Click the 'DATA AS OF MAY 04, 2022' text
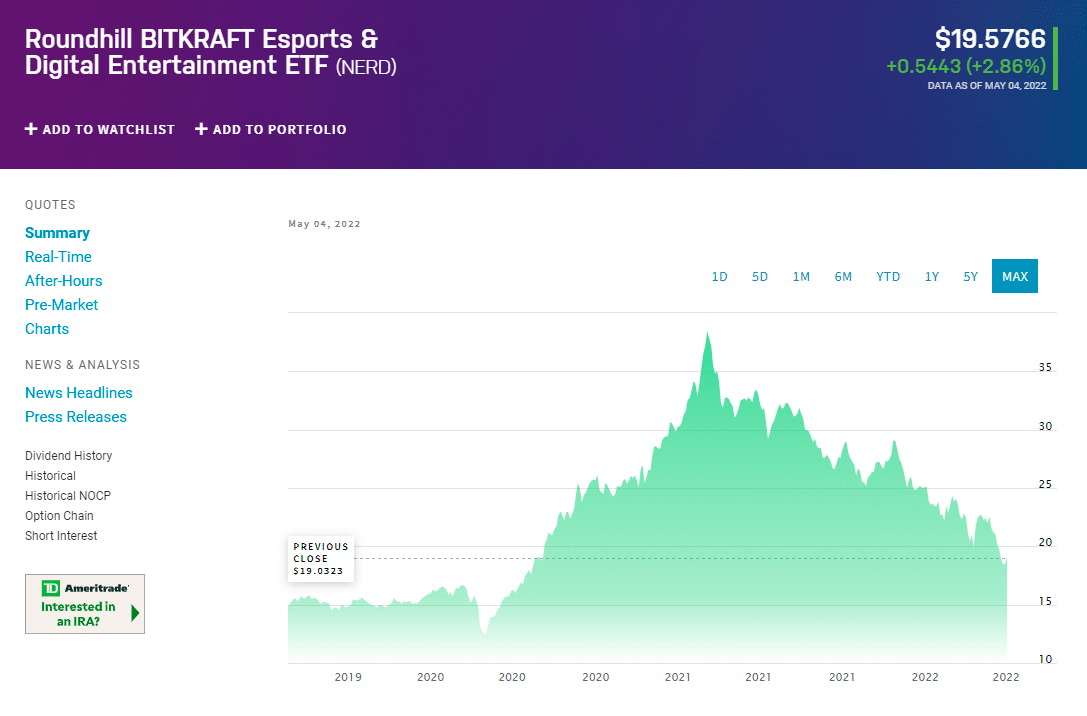1087x716 pixels. pyautogui.click(x=987, y=86)
